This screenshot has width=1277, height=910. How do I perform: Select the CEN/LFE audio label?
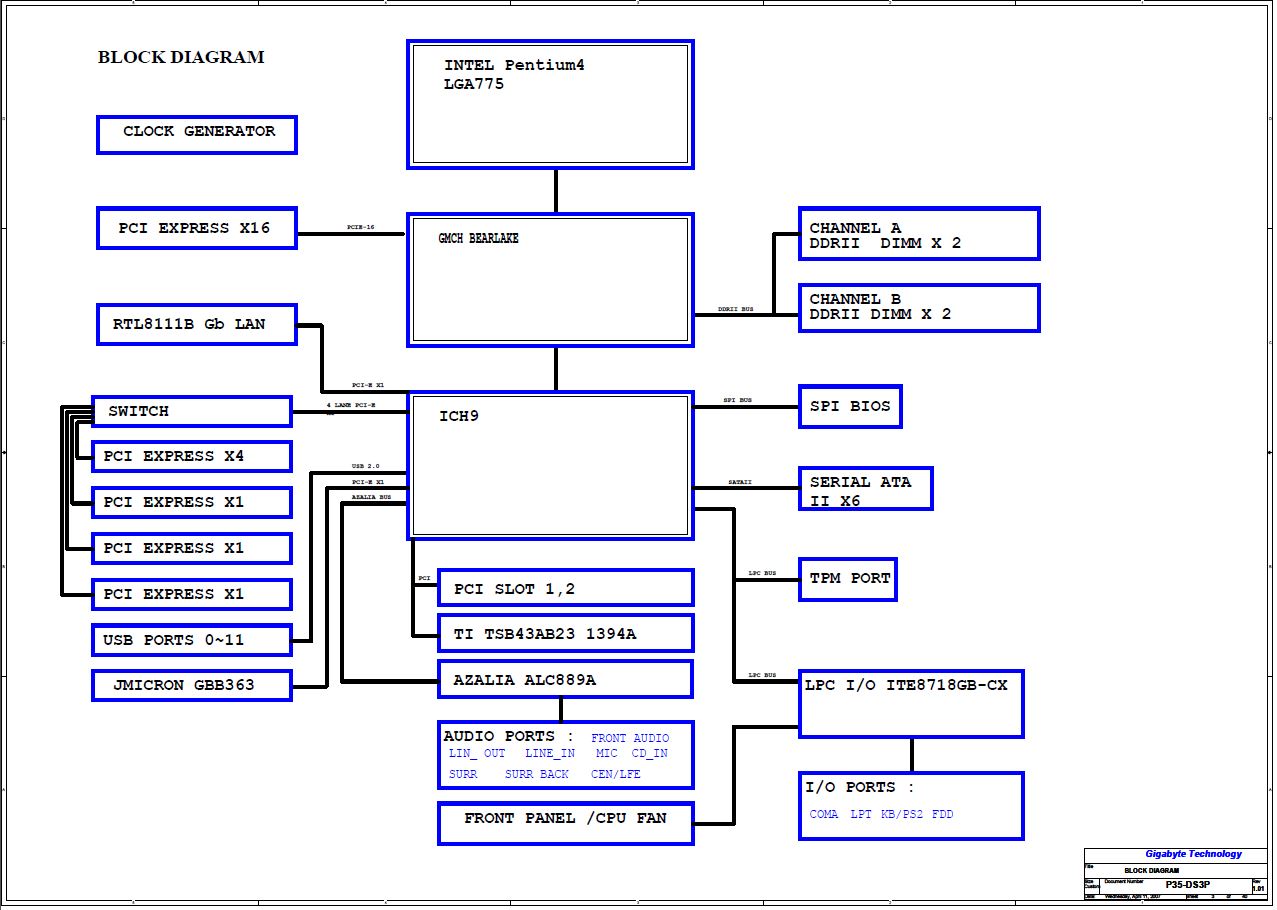[x=616, y=774]
